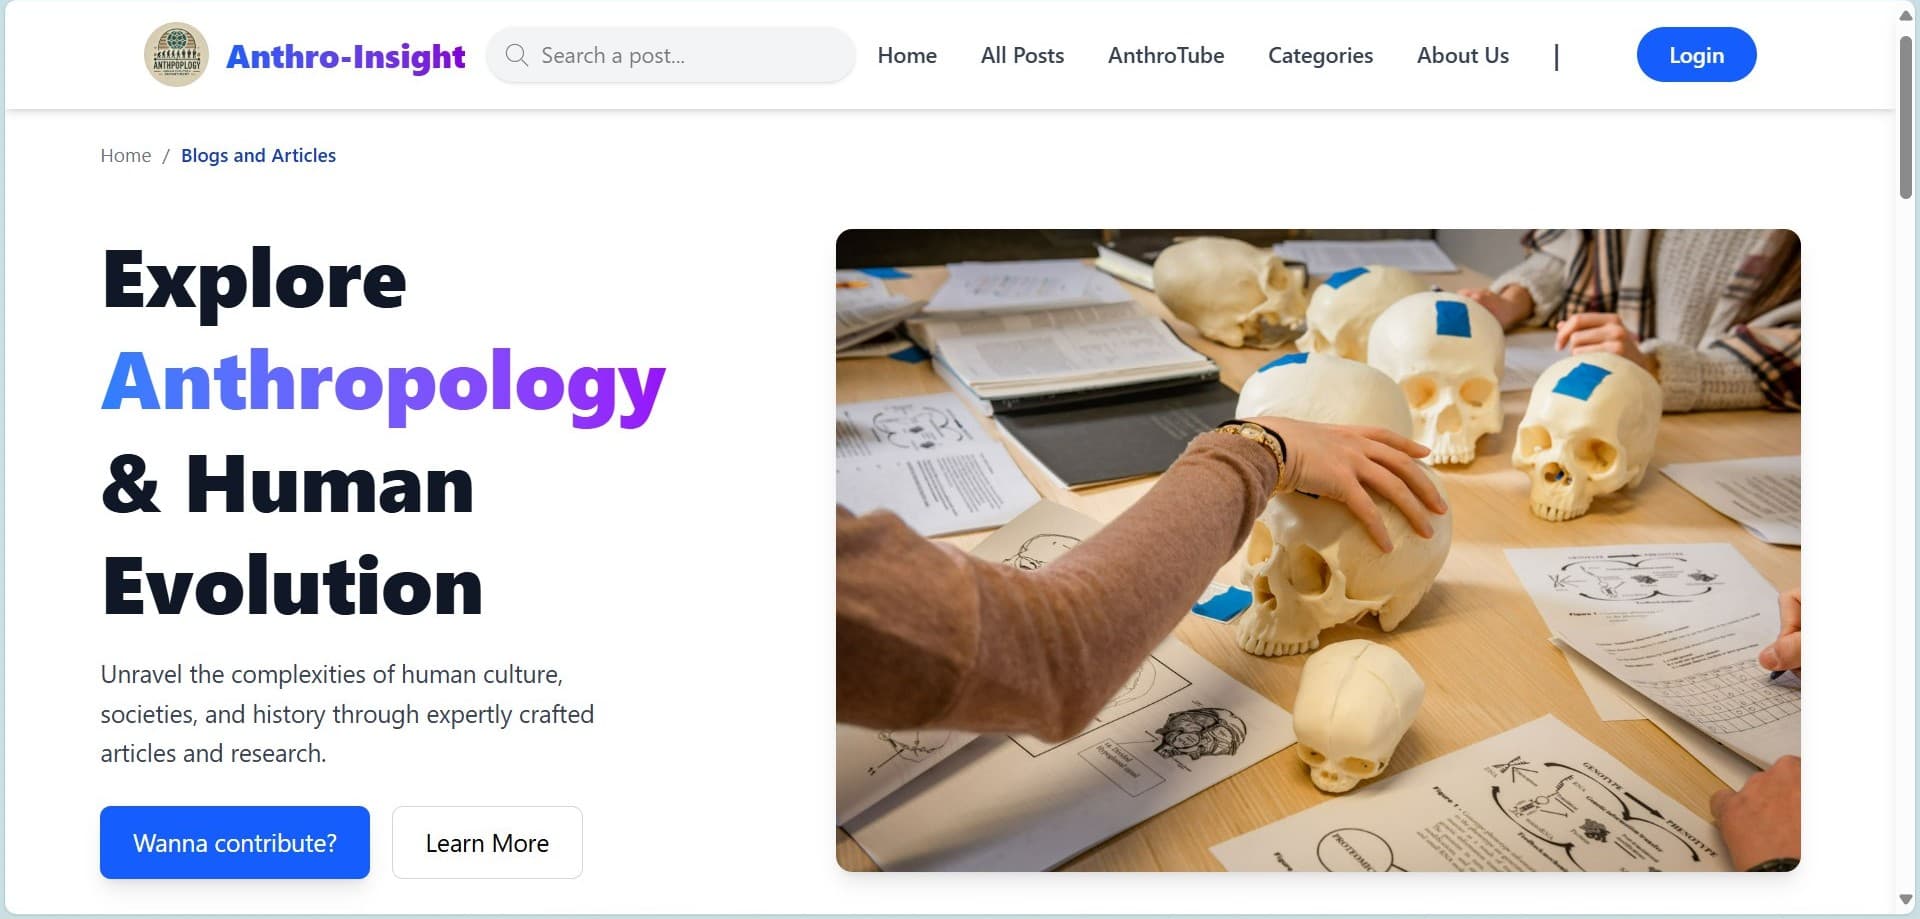
Task: Click the scrollbar up arrow
Action: pos(1906,15)
